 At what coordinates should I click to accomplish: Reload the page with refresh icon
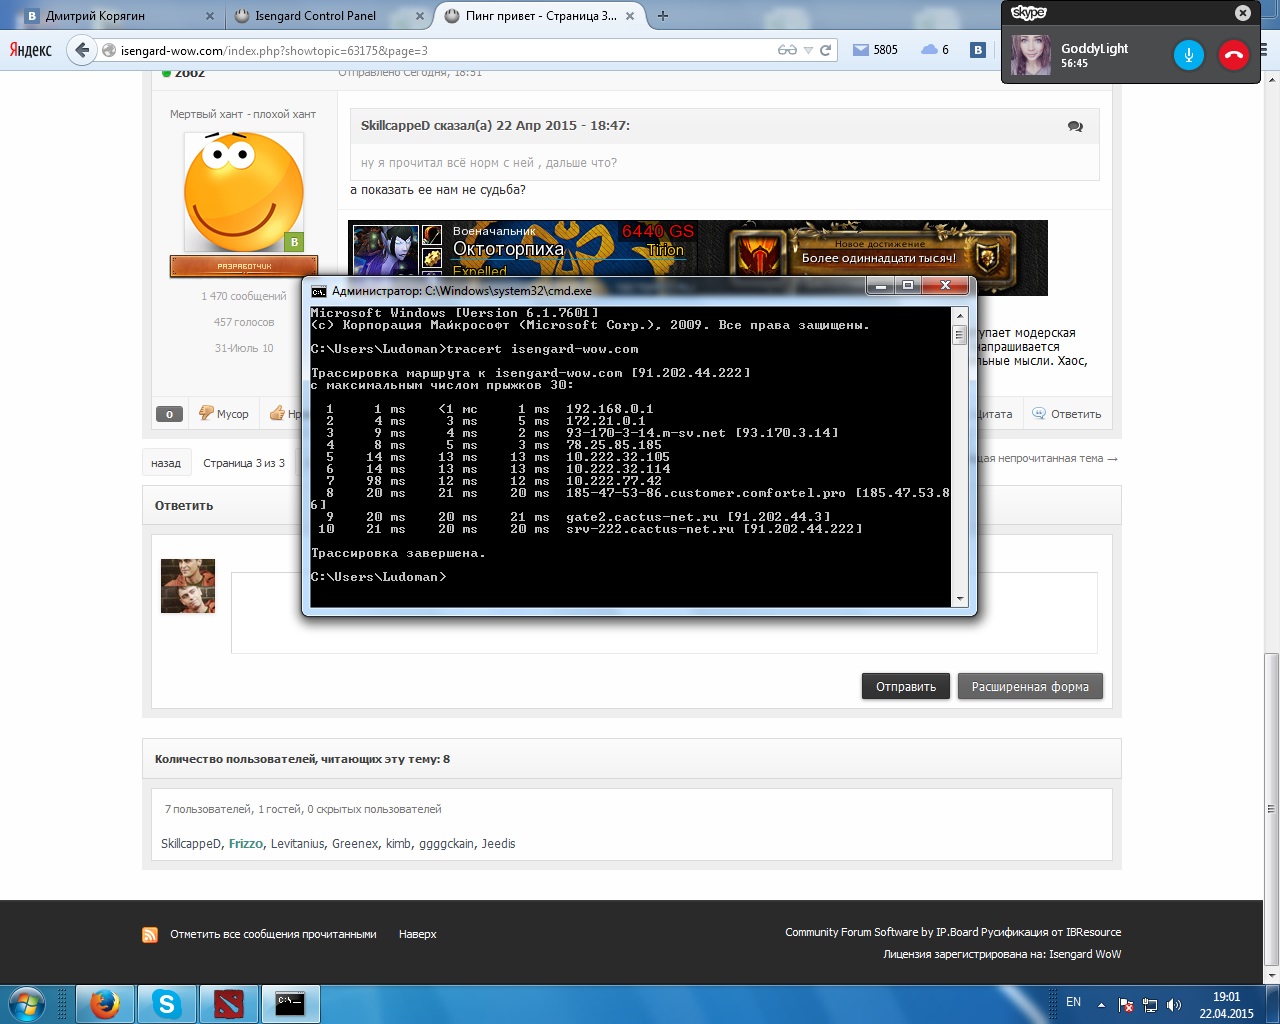pyautogui.click(x=826, y=50)
